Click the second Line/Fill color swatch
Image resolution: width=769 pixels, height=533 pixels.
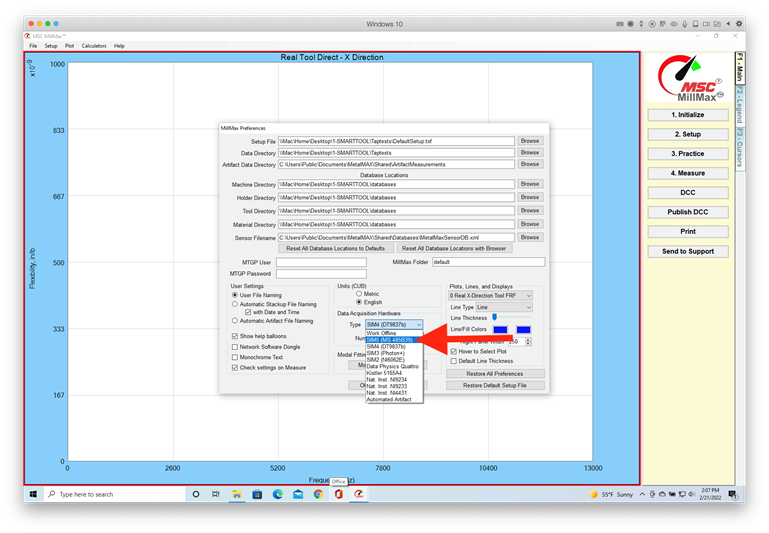[523, 330]
